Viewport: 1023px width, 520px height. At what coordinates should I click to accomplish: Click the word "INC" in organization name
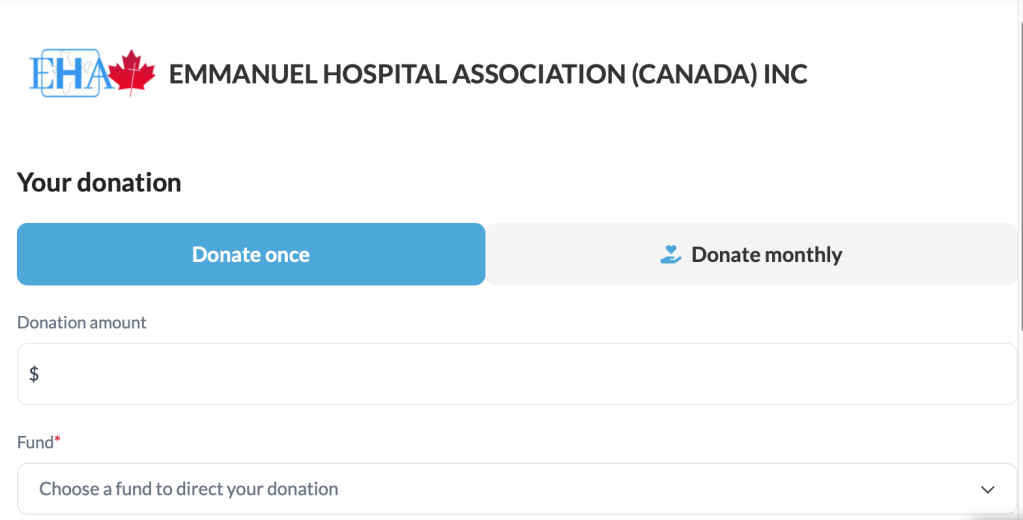pos(785,74)
